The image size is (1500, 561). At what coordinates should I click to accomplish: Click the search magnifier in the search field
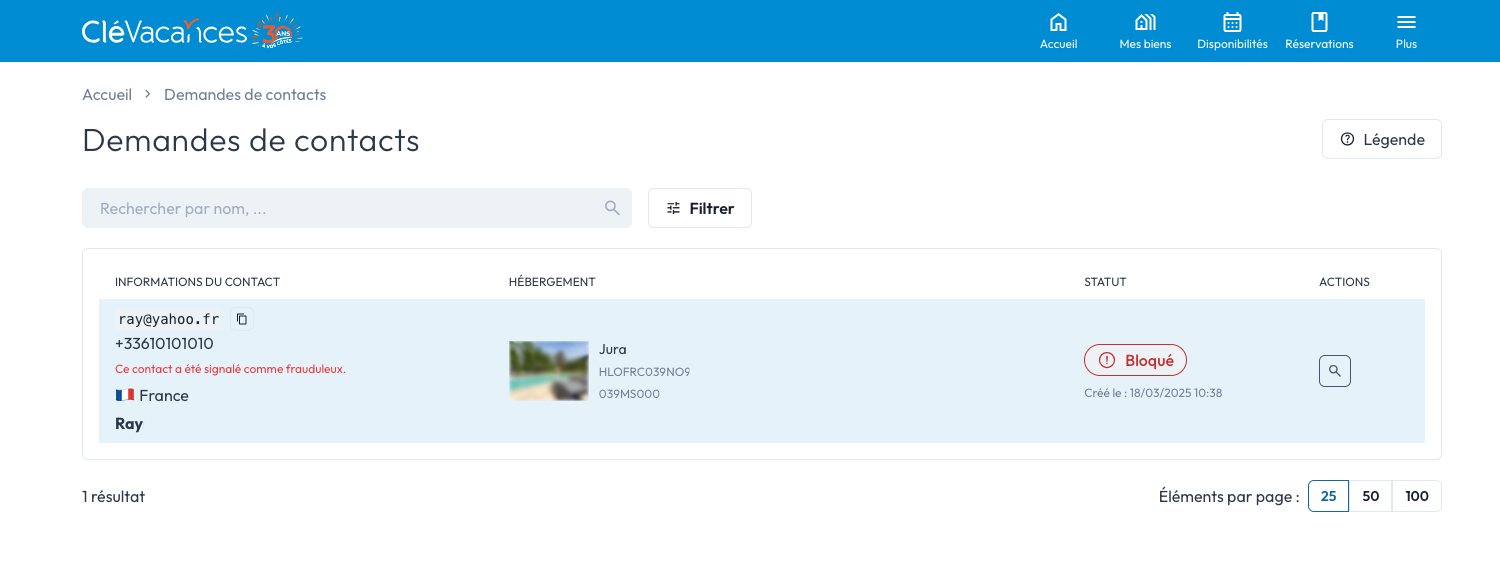coord(612,208)
